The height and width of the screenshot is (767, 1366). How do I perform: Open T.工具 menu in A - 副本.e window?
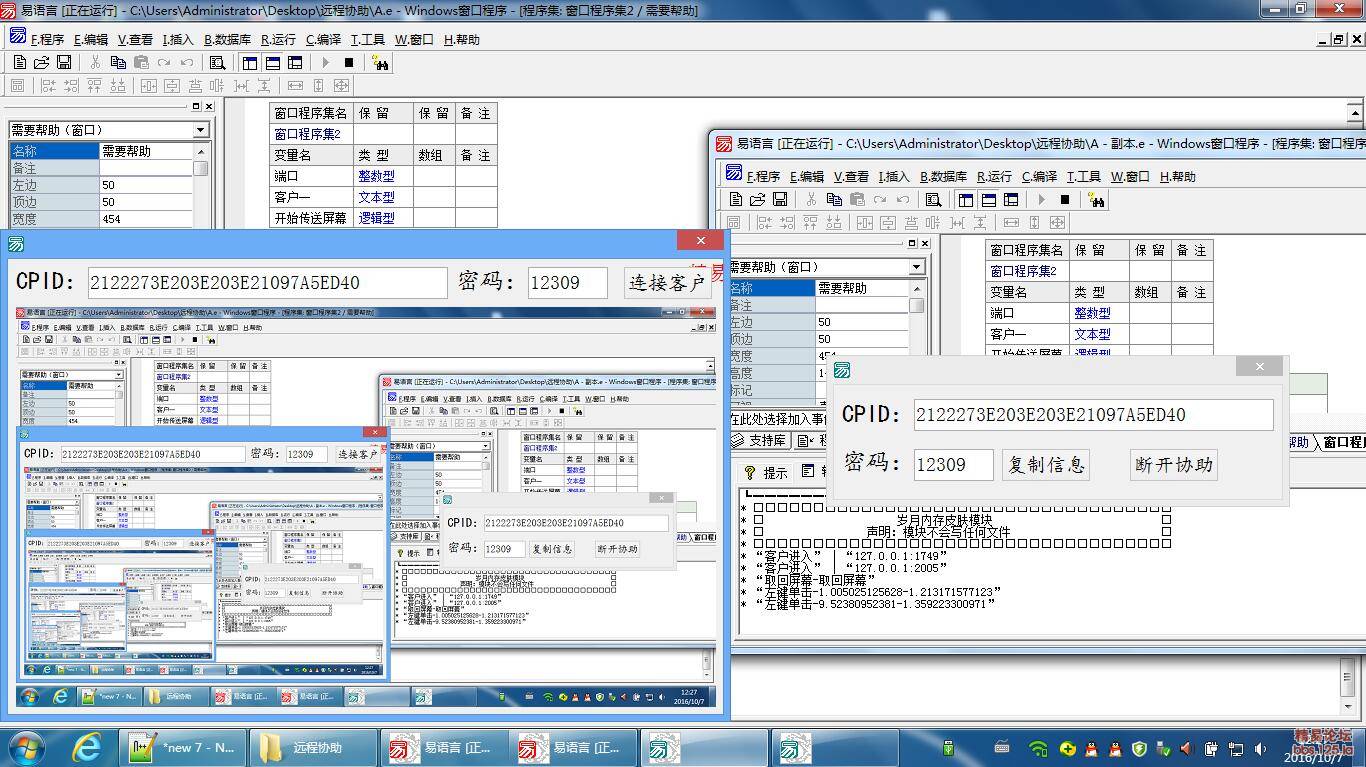(x=1084, y=177)
